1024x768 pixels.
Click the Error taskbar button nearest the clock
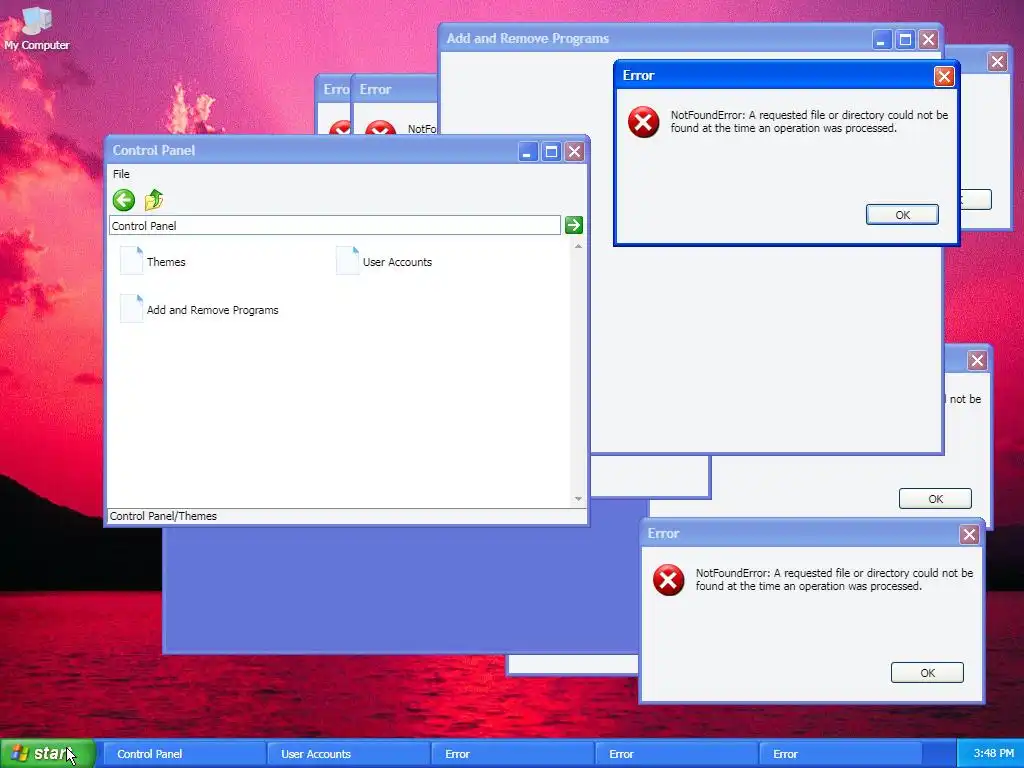point(840,754)
